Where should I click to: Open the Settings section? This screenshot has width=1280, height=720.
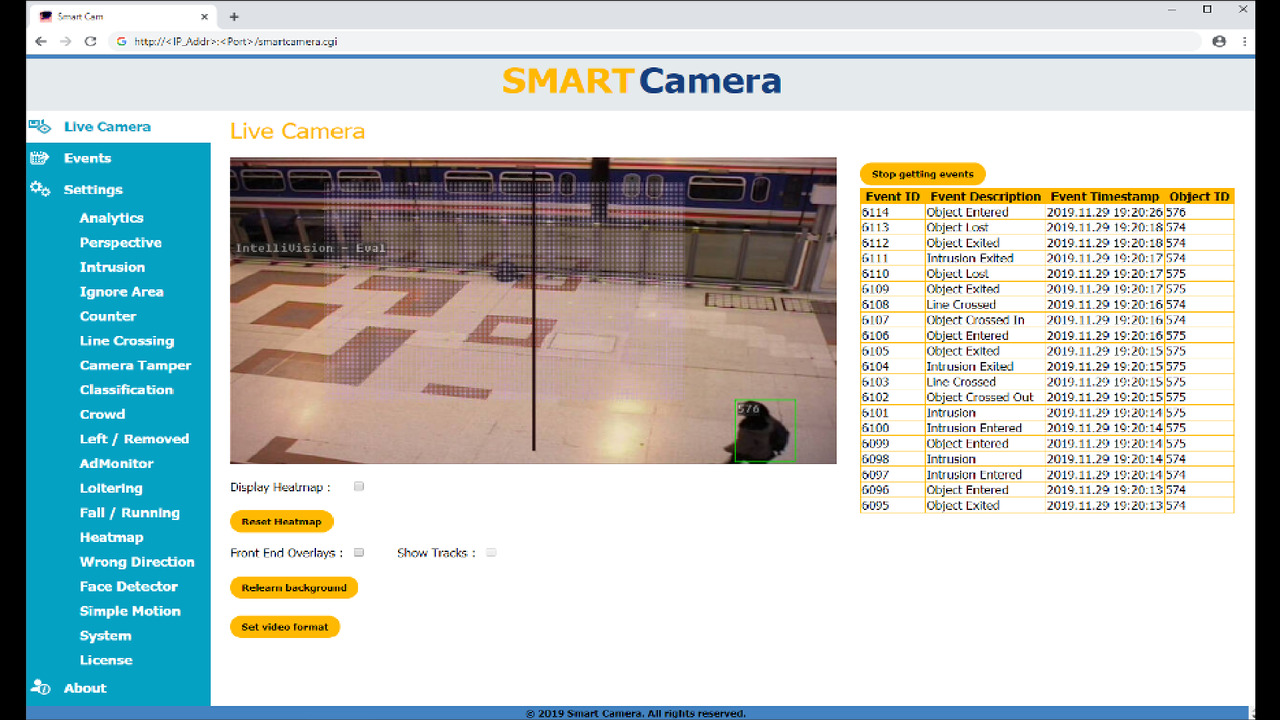(93, 189)
